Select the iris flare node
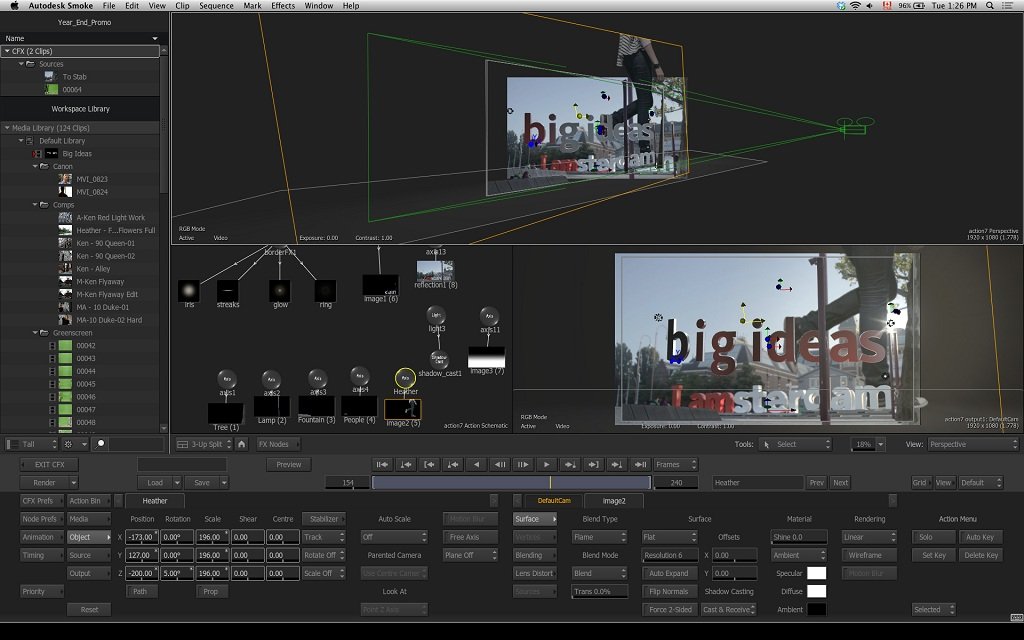The height and width of the screenshot is (640, 1024). pyautogui.click(x=188, y=290)
